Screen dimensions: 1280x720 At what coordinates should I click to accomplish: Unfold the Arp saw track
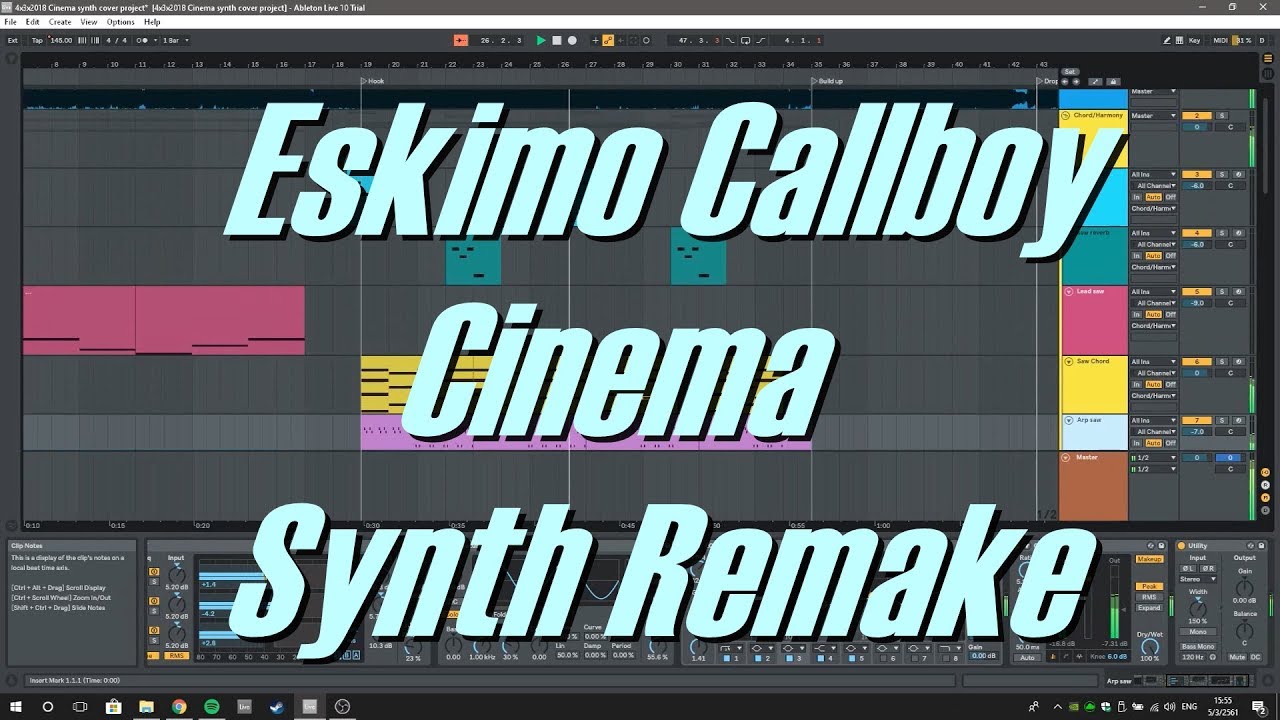pyautogui.click(x=1068, y=421)
